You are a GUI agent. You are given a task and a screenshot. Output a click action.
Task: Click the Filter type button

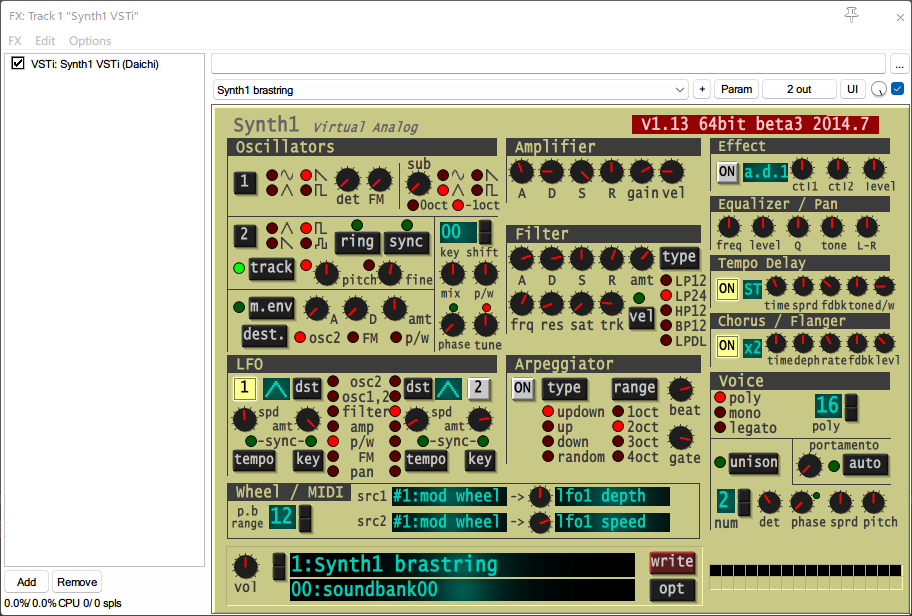click(x=679, y=257)
